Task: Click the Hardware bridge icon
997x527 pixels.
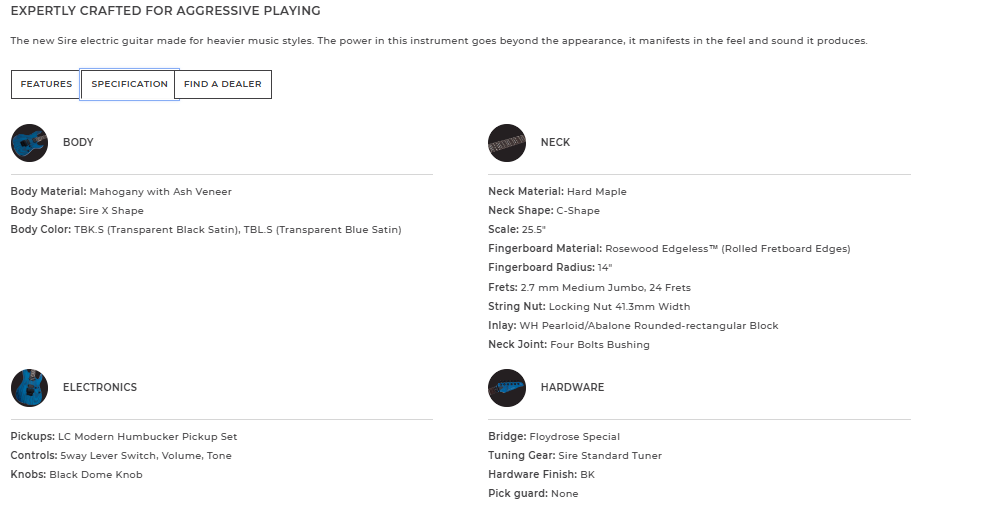Action: click(507, 388)
